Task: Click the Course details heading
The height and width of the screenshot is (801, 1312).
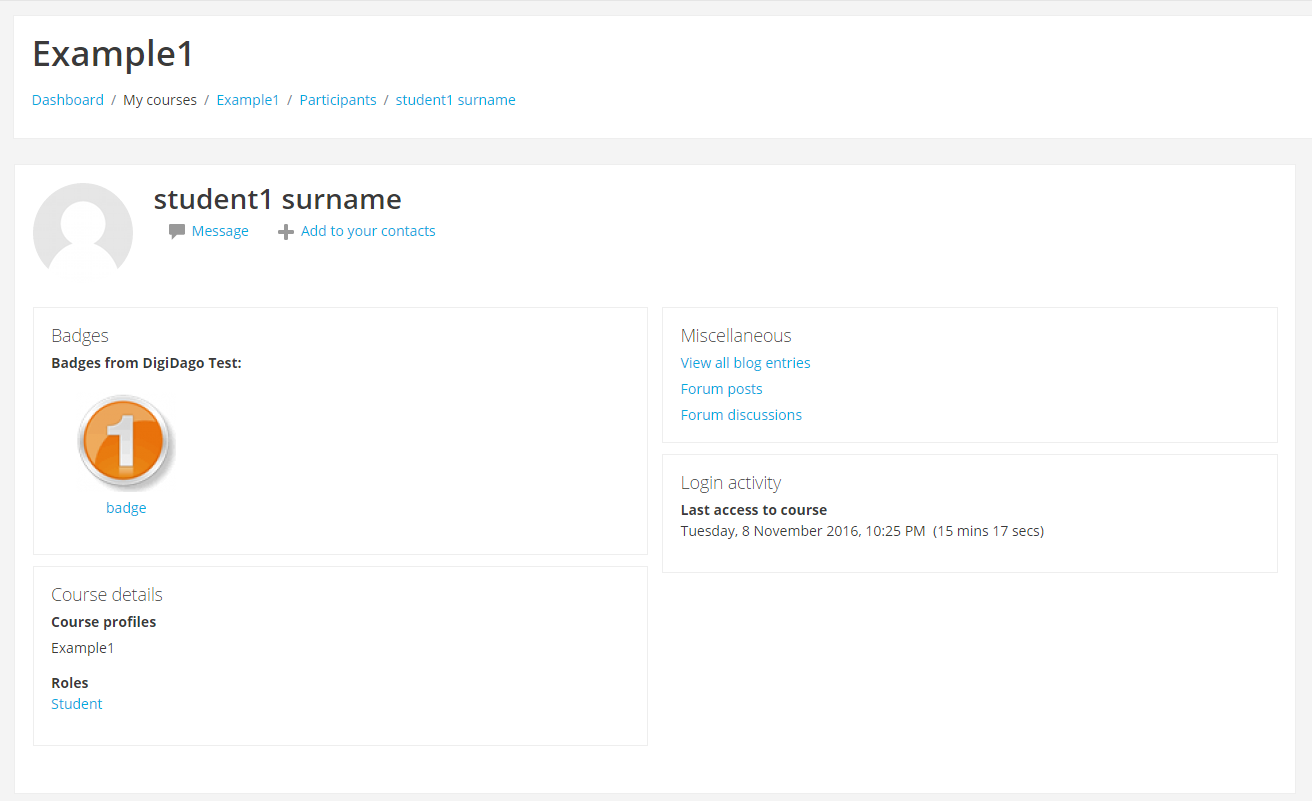Action: pyautogui.click(x=107, y=595)
